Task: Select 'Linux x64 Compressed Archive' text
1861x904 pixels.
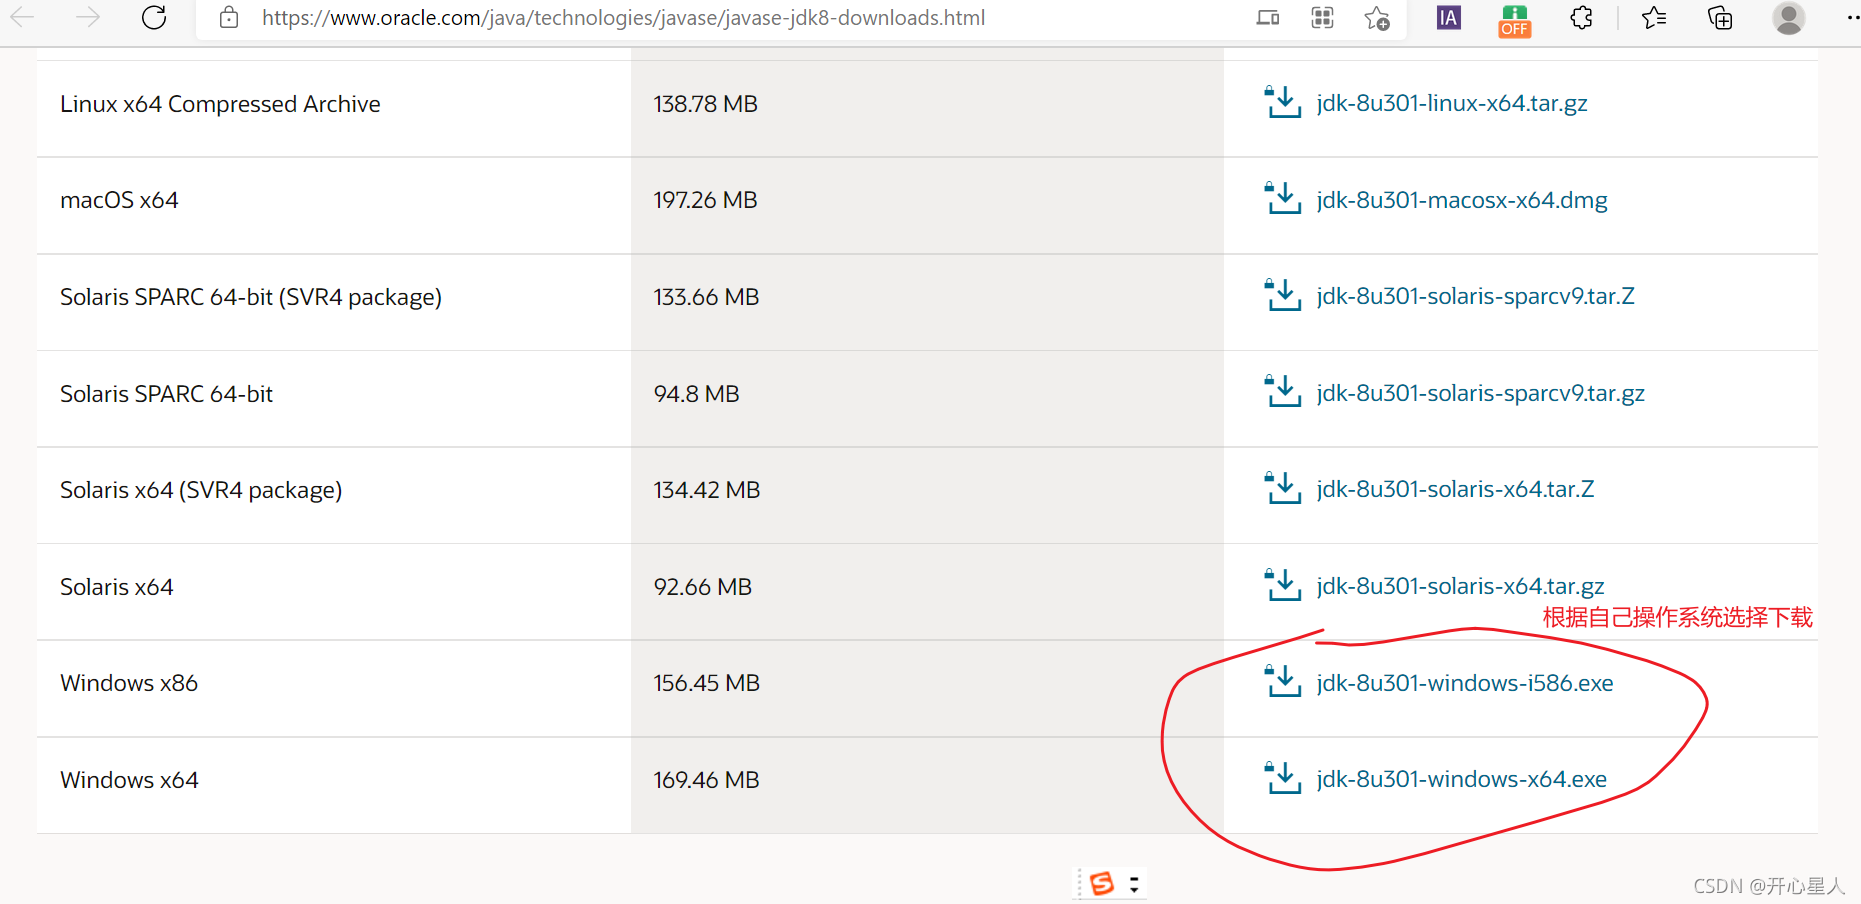Action: pyautogui.click(x=220, y=104)
